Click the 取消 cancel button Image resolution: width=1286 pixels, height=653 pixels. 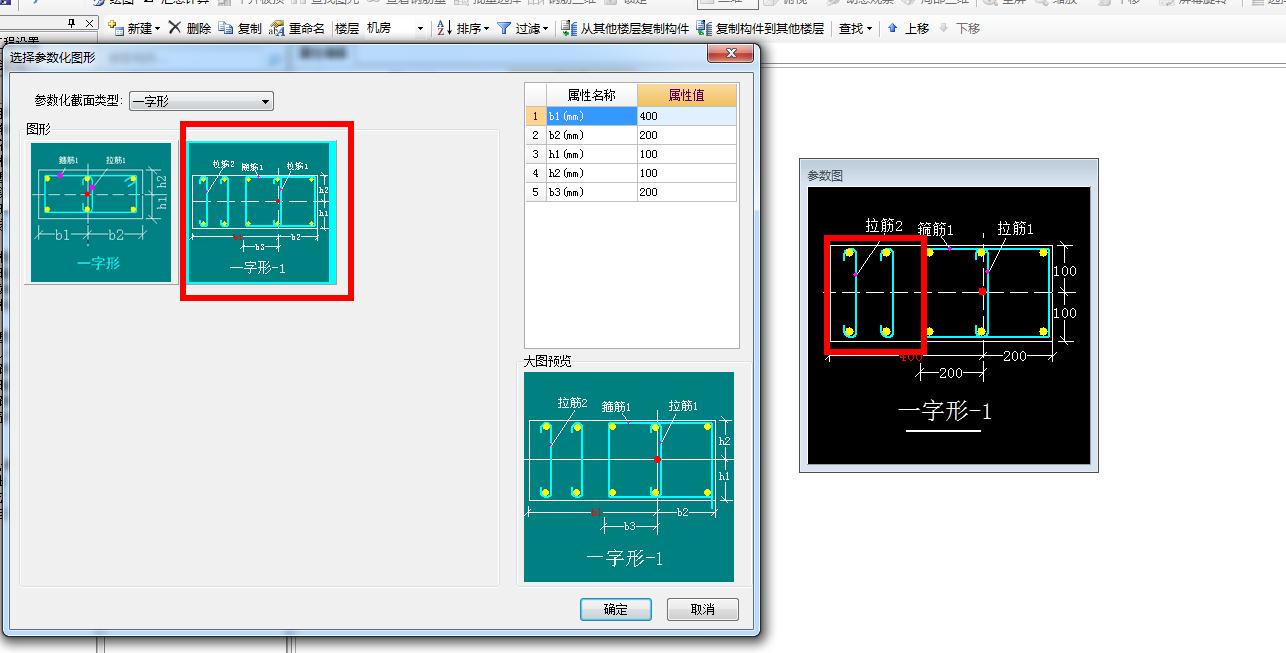click(x=703, y=609)
